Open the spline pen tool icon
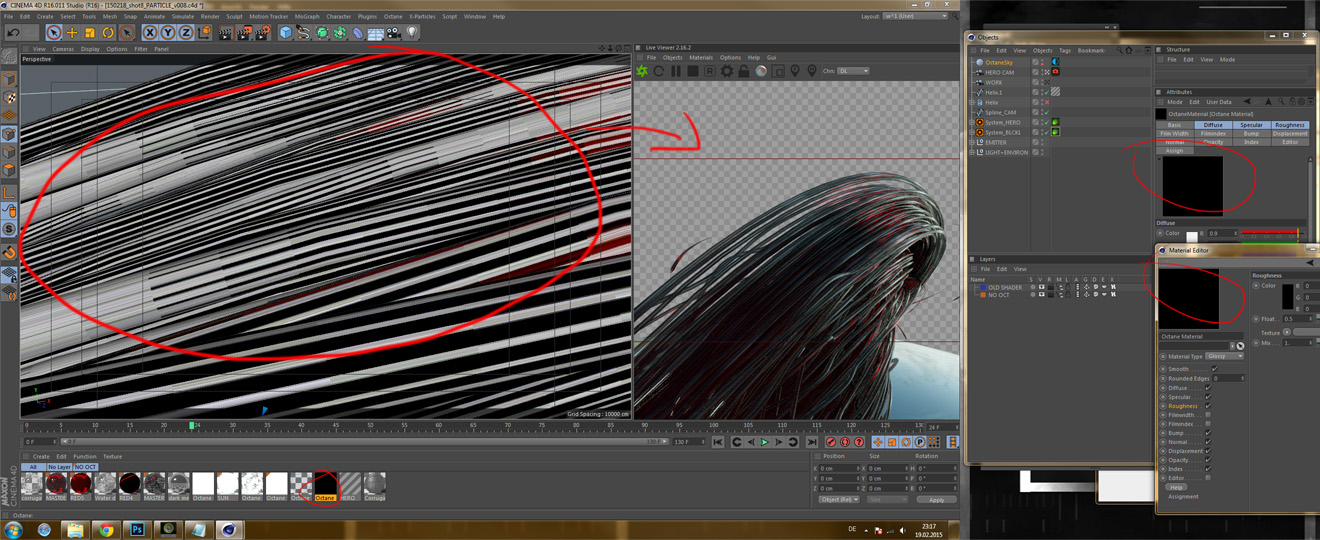The height and width of the screenshot is (540, 1320). pos(304,33)
